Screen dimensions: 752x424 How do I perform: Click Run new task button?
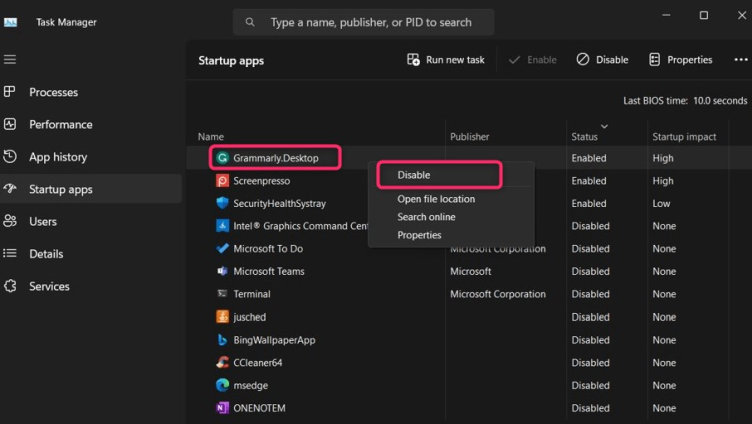pyautogui.click(x=445, y=60)
